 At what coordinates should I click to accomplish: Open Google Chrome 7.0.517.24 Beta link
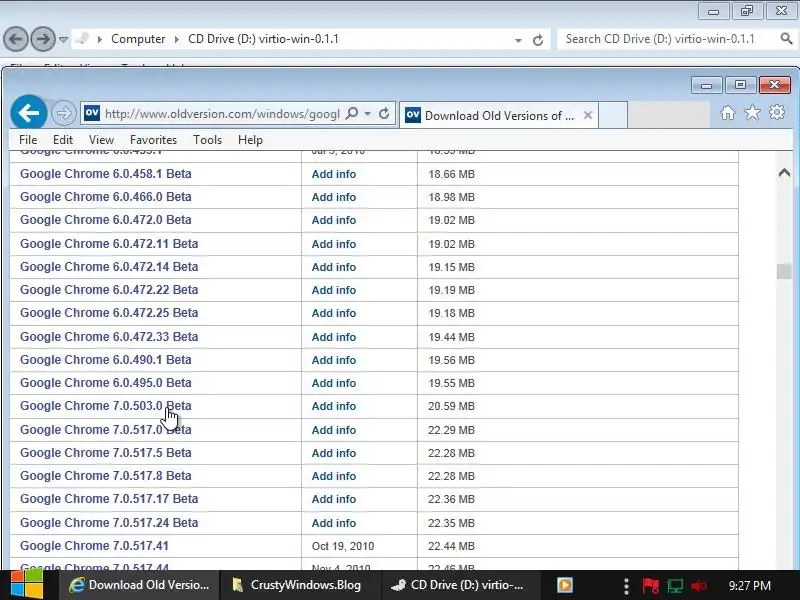[109, 522]
